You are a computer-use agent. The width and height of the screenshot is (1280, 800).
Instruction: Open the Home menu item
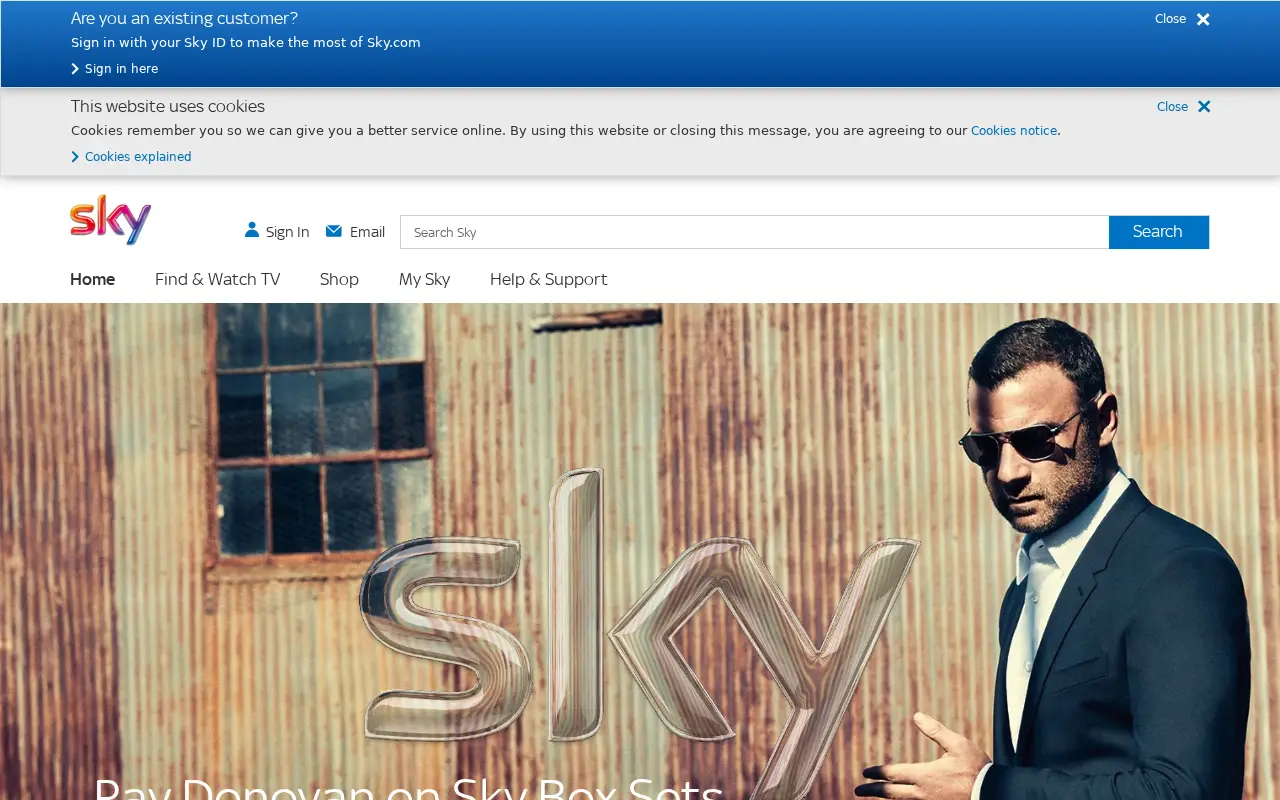click(x=92, y=279)
